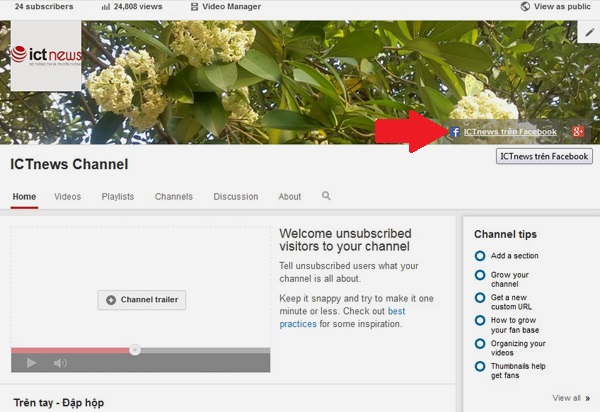This screenshot has height=412, width=600.
Task: Click the play button in the trailer player
Action: [31, 362]
